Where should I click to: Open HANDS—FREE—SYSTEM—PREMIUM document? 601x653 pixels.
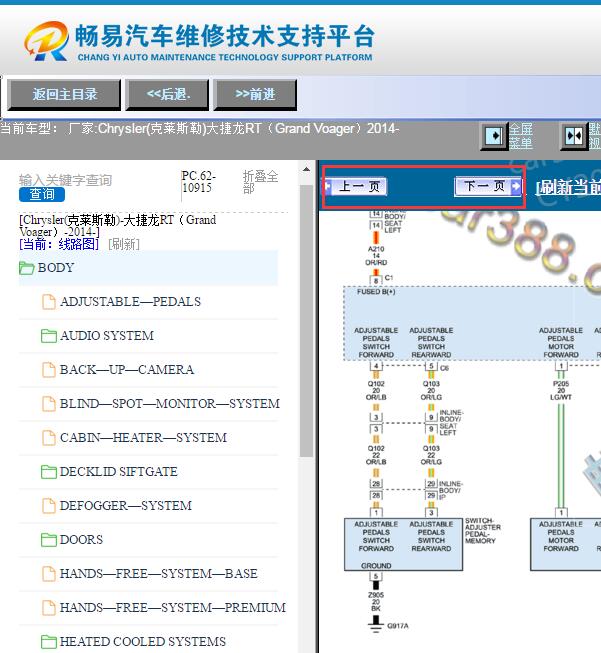[x=173, y=608]
